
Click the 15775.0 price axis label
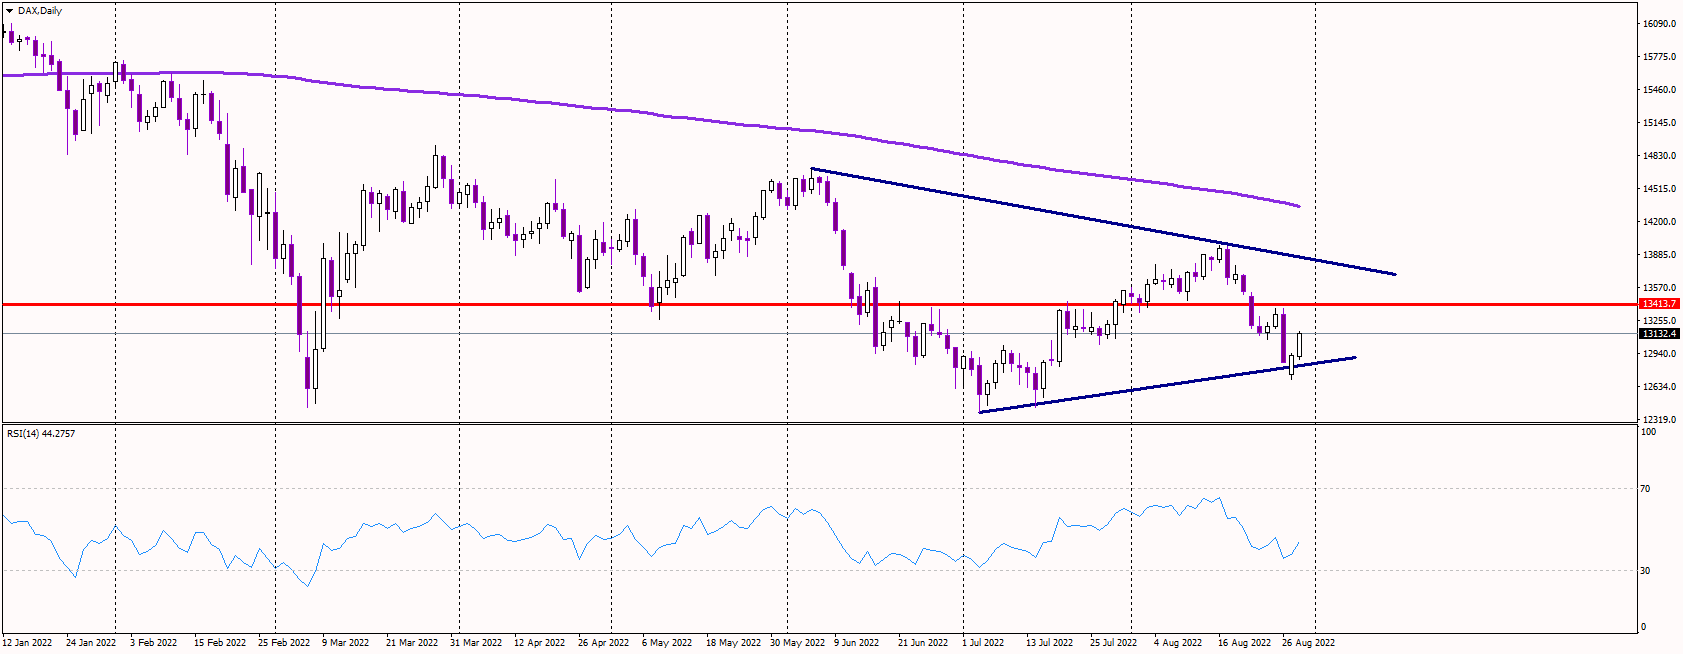coord(1659,57)
